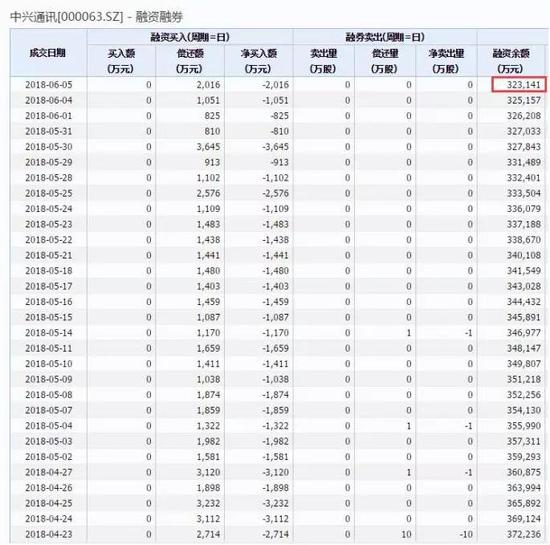The width and height of the screenshot is (550, 545).
Task: Select the date cell 2018-05-02
Action: click(x=48, y=457)
